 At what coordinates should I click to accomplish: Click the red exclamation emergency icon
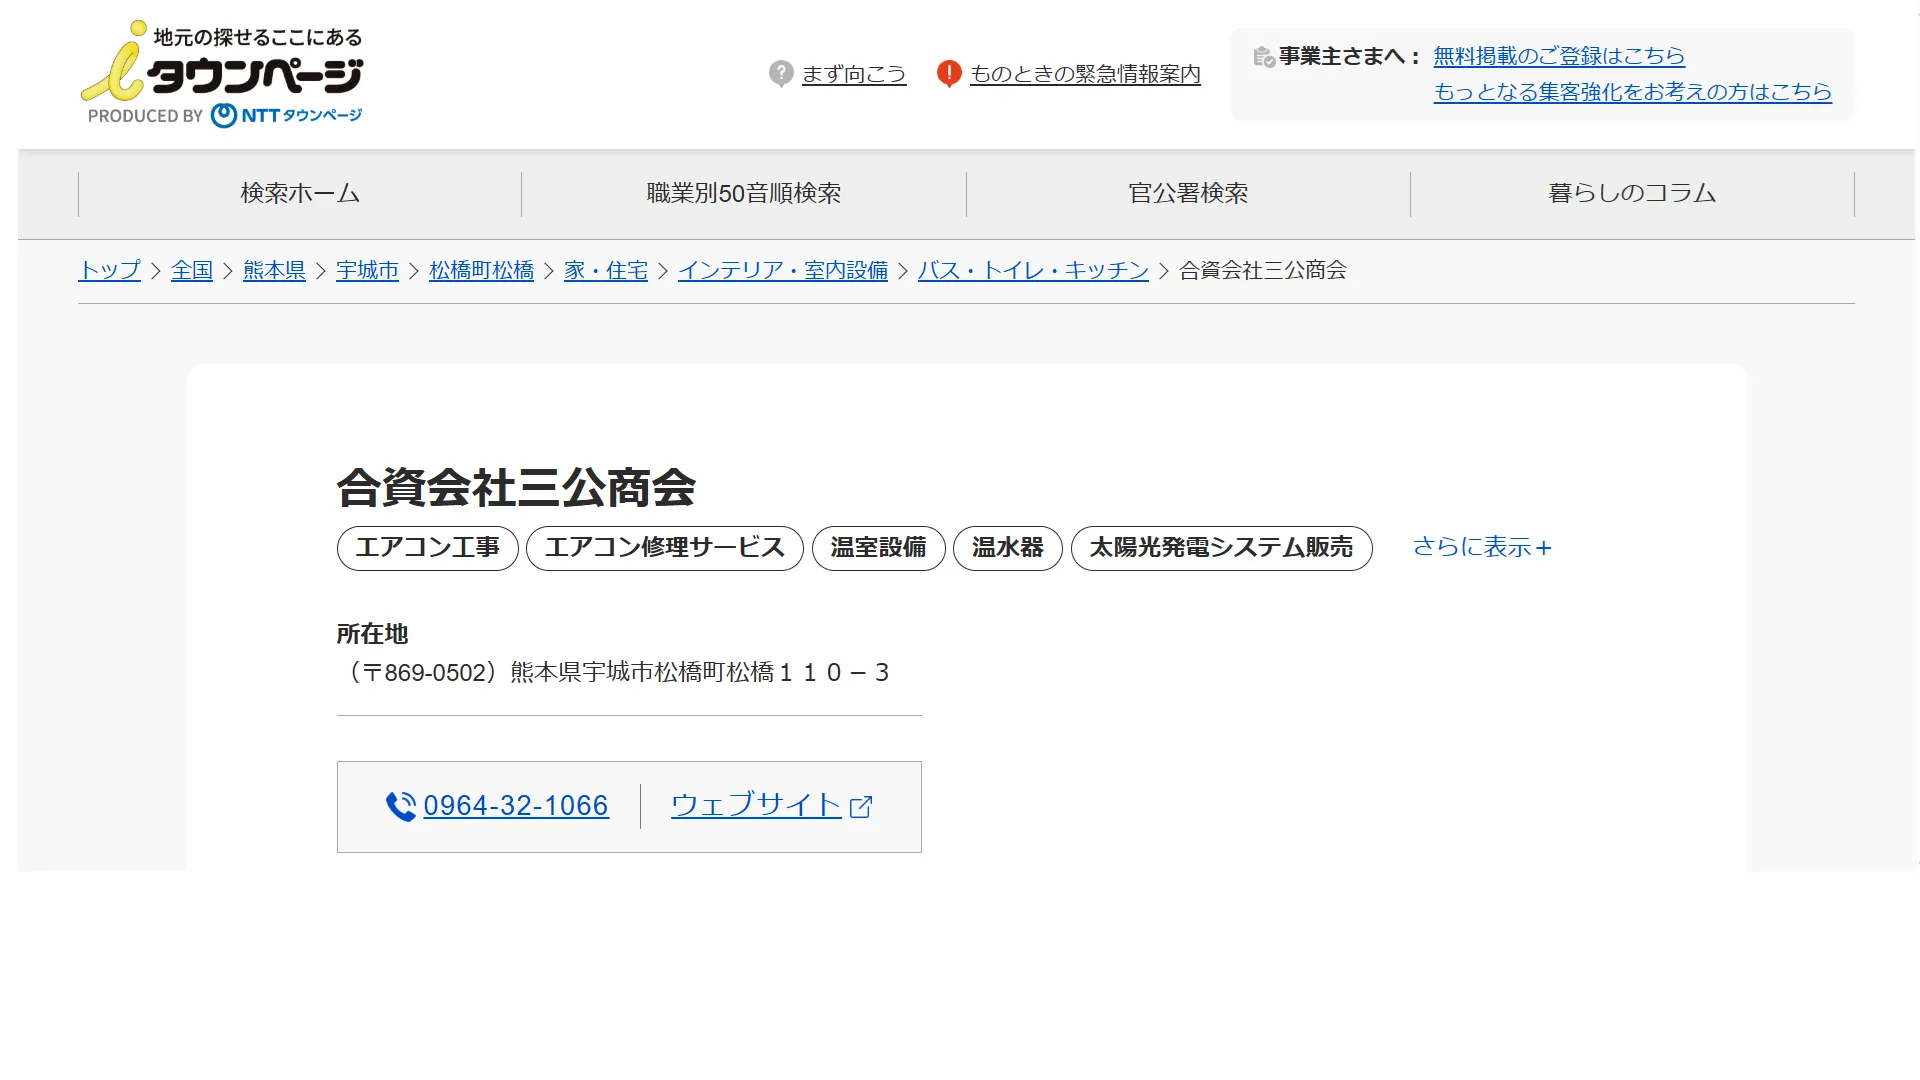(948, 73)
